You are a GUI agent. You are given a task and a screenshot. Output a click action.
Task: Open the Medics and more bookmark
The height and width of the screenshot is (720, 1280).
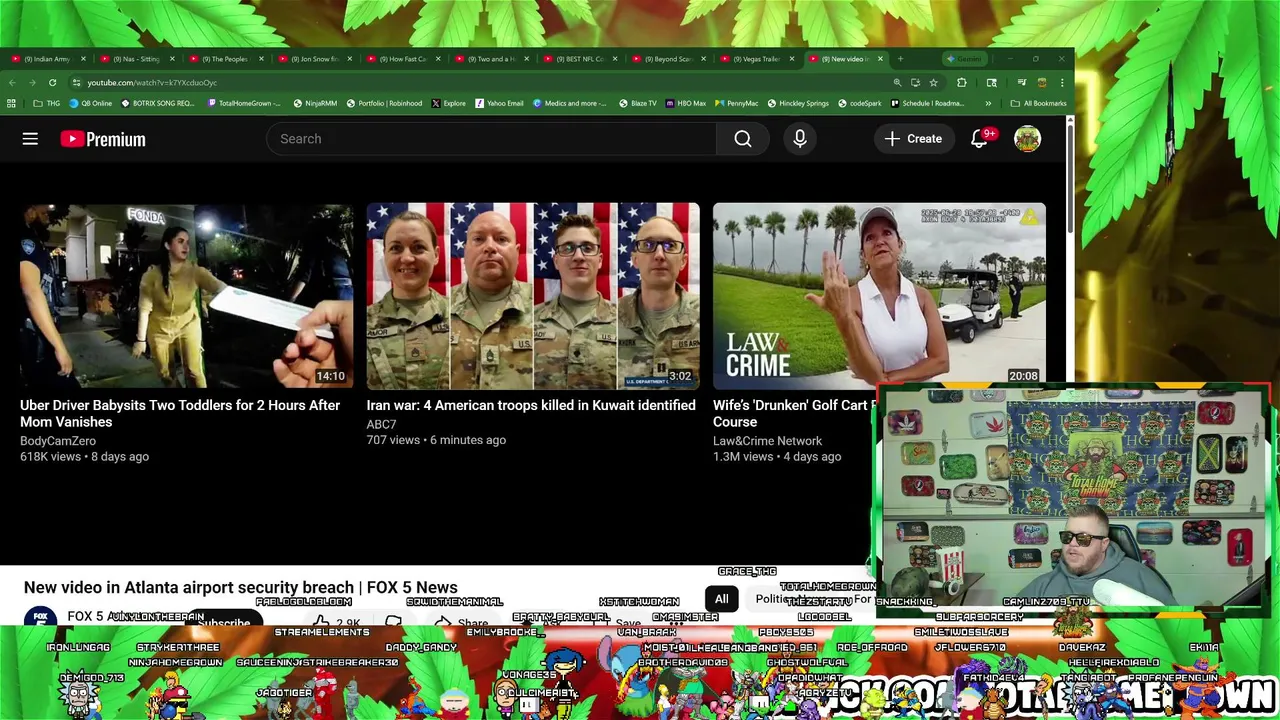pos(570,103)
